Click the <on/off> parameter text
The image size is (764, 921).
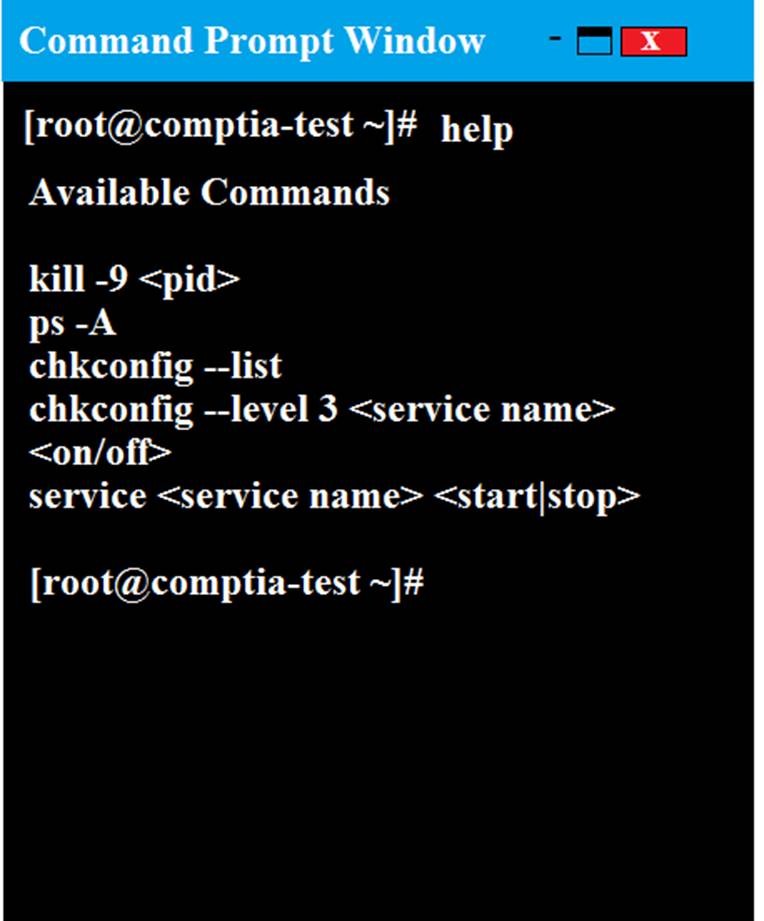click(x=100, y=452)
